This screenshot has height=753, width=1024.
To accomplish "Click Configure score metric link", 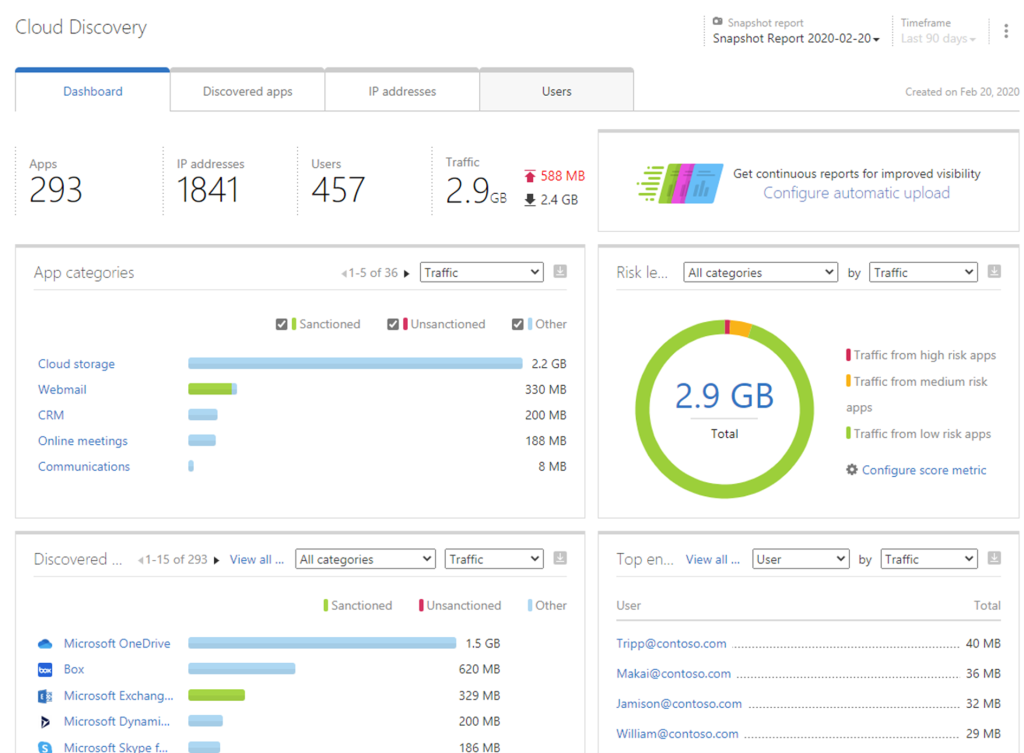I will coord(923,470).
